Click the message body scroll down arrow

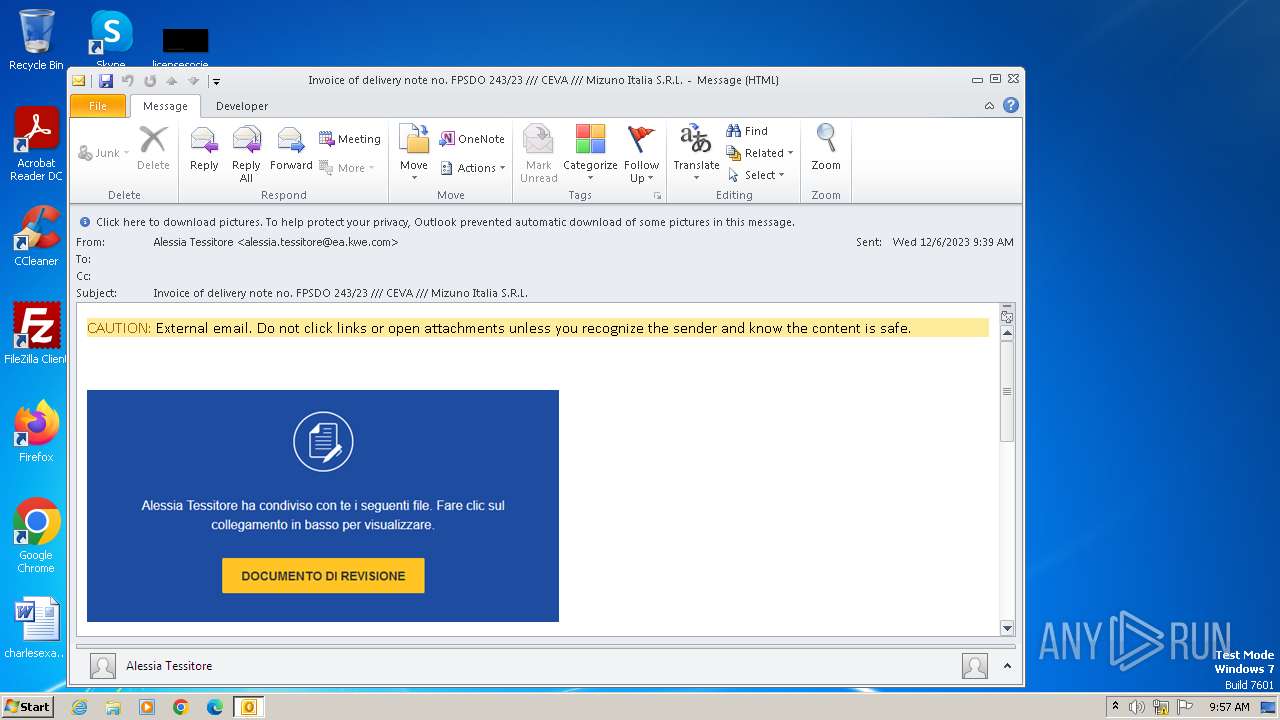pyautogui.click(x=1007, y=628)
